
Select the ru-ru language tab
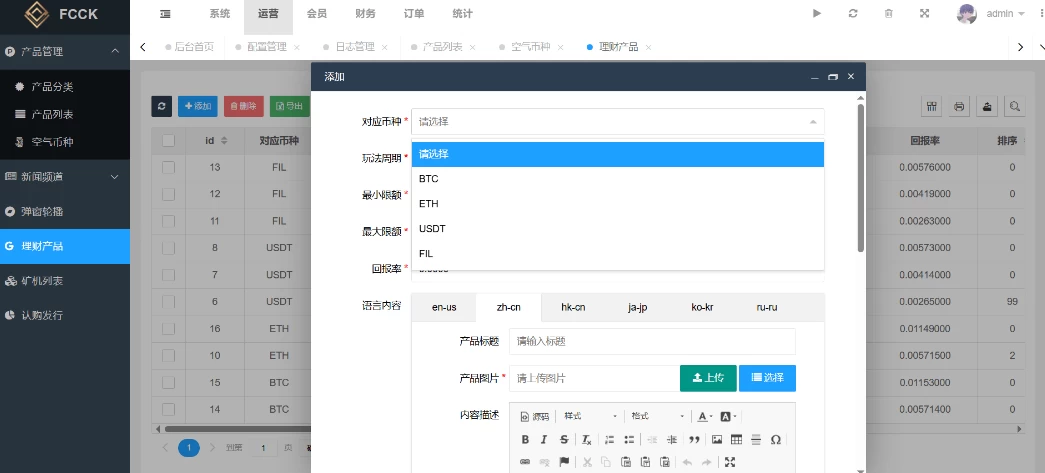click(767, 307)
